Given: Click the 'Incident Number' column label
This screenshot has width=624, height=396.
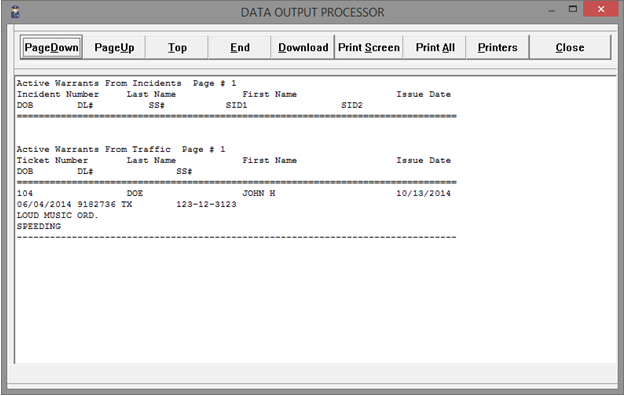Looking at the screenshot, I should pos(58,94).
